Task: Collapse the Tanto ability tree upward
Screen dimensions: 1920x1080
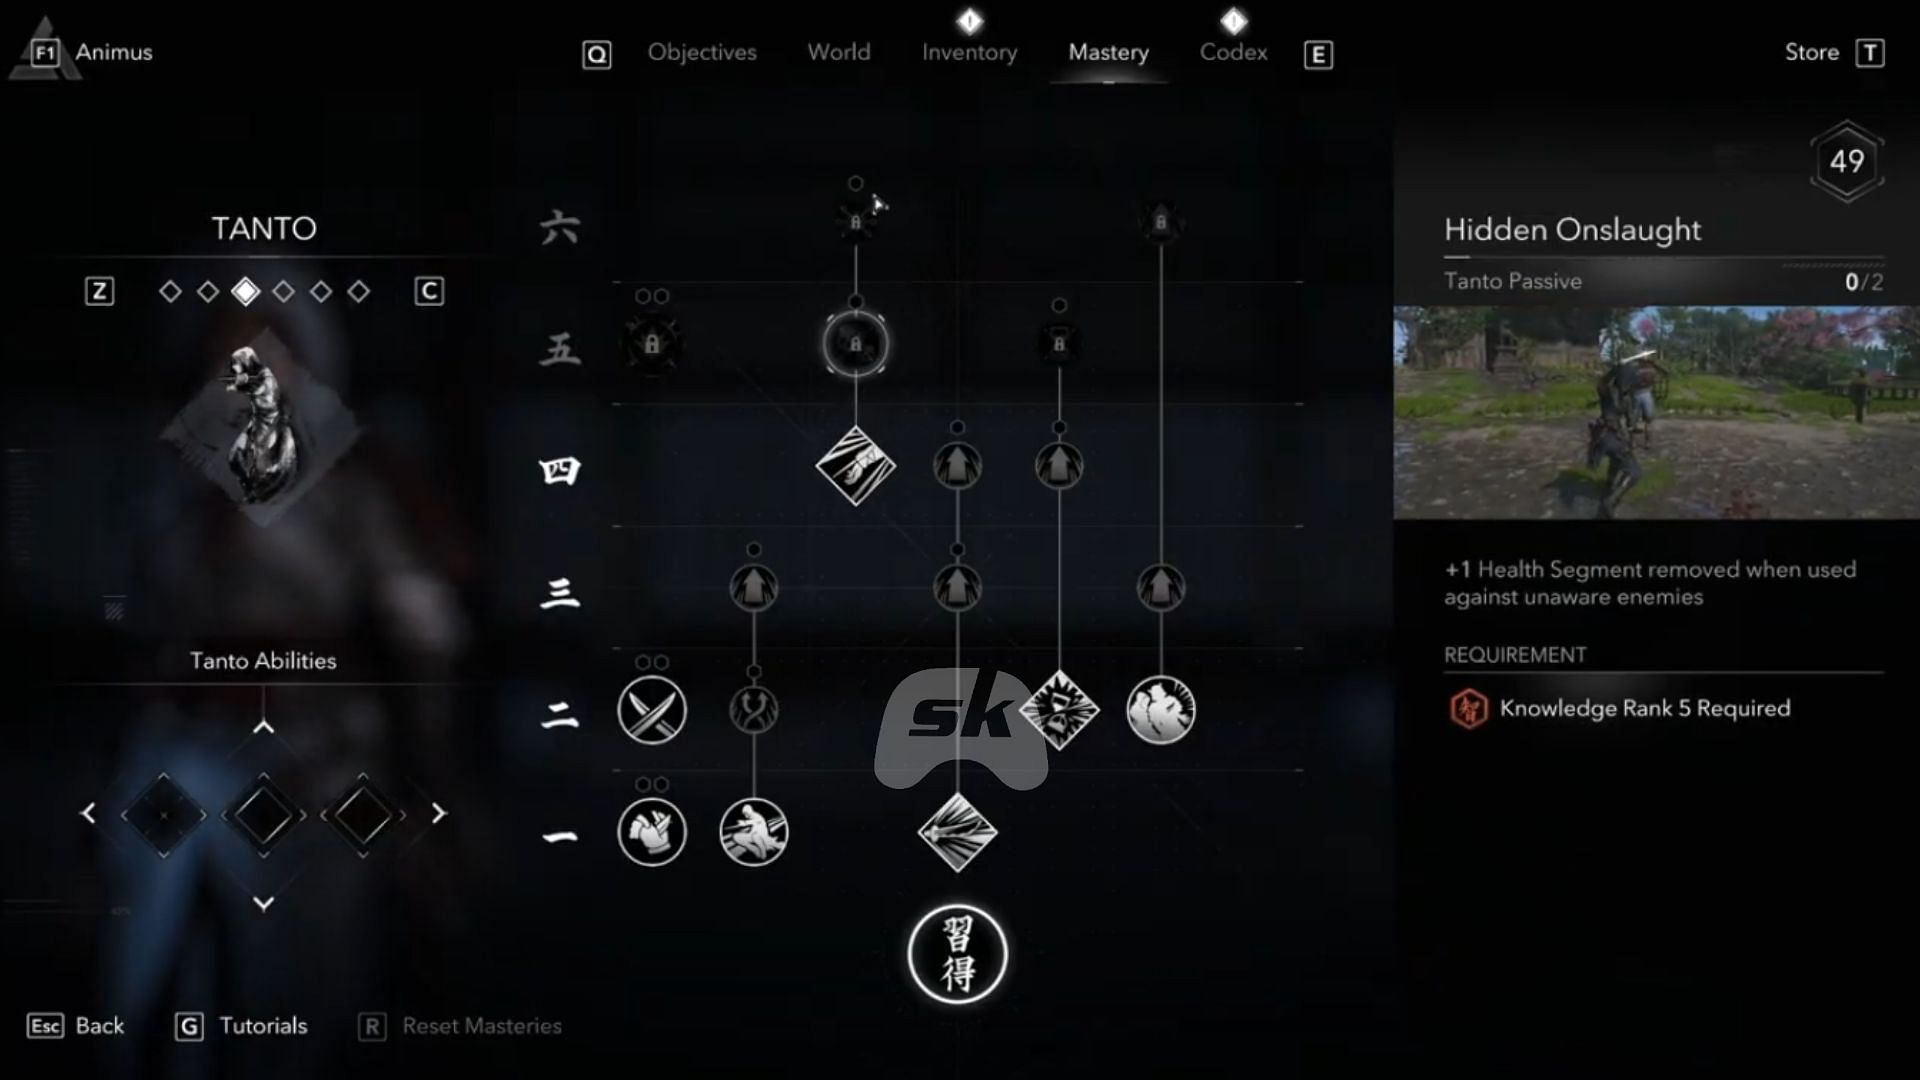Action: click(x=262, y=727)
